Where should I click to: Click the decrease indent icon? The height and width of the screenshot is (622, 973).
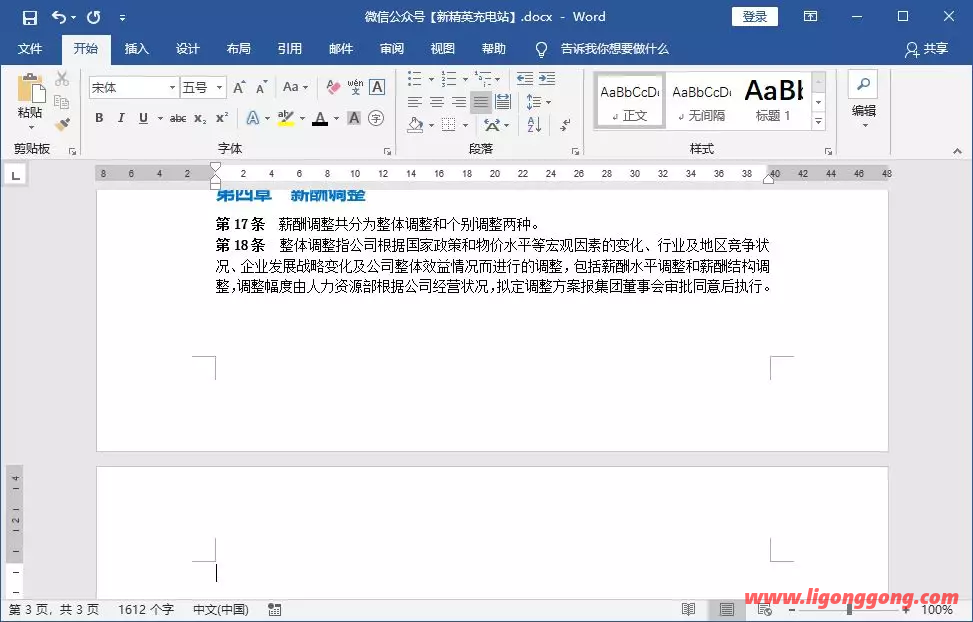click(525, 79)
